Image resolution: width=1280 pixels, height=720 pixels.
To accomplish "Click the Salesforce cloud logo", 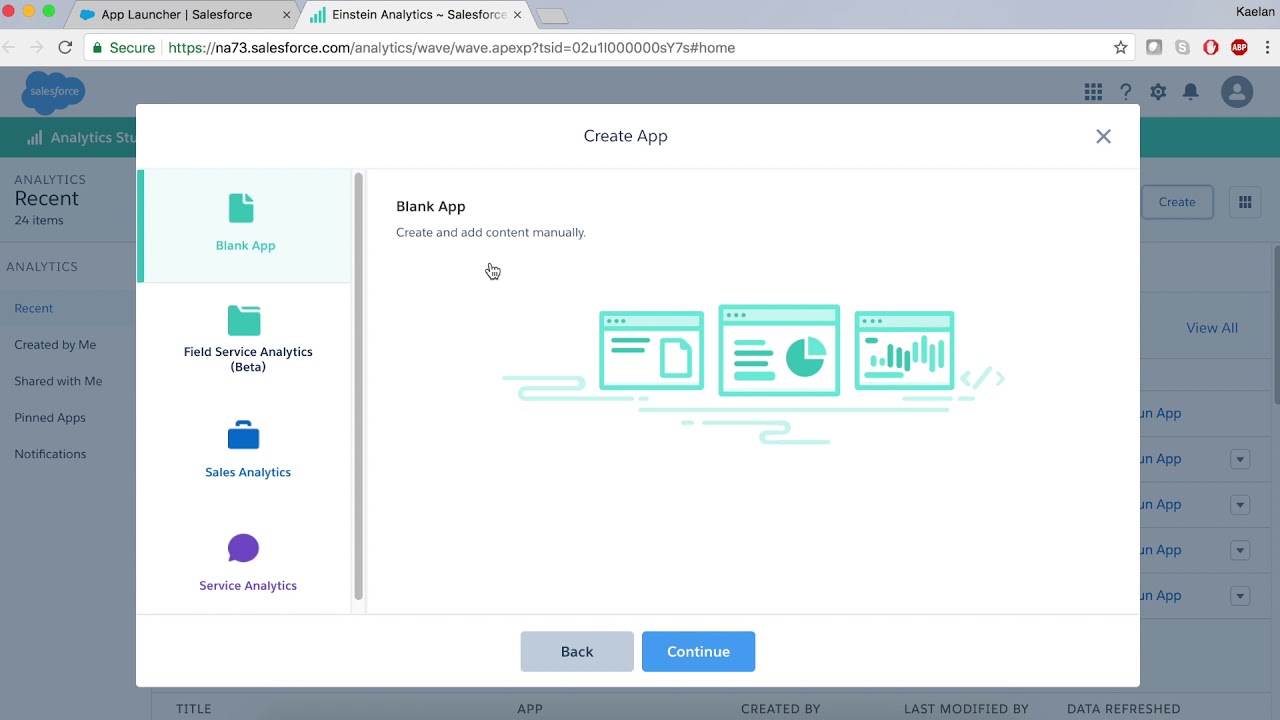I will click(x=54, y=92).
